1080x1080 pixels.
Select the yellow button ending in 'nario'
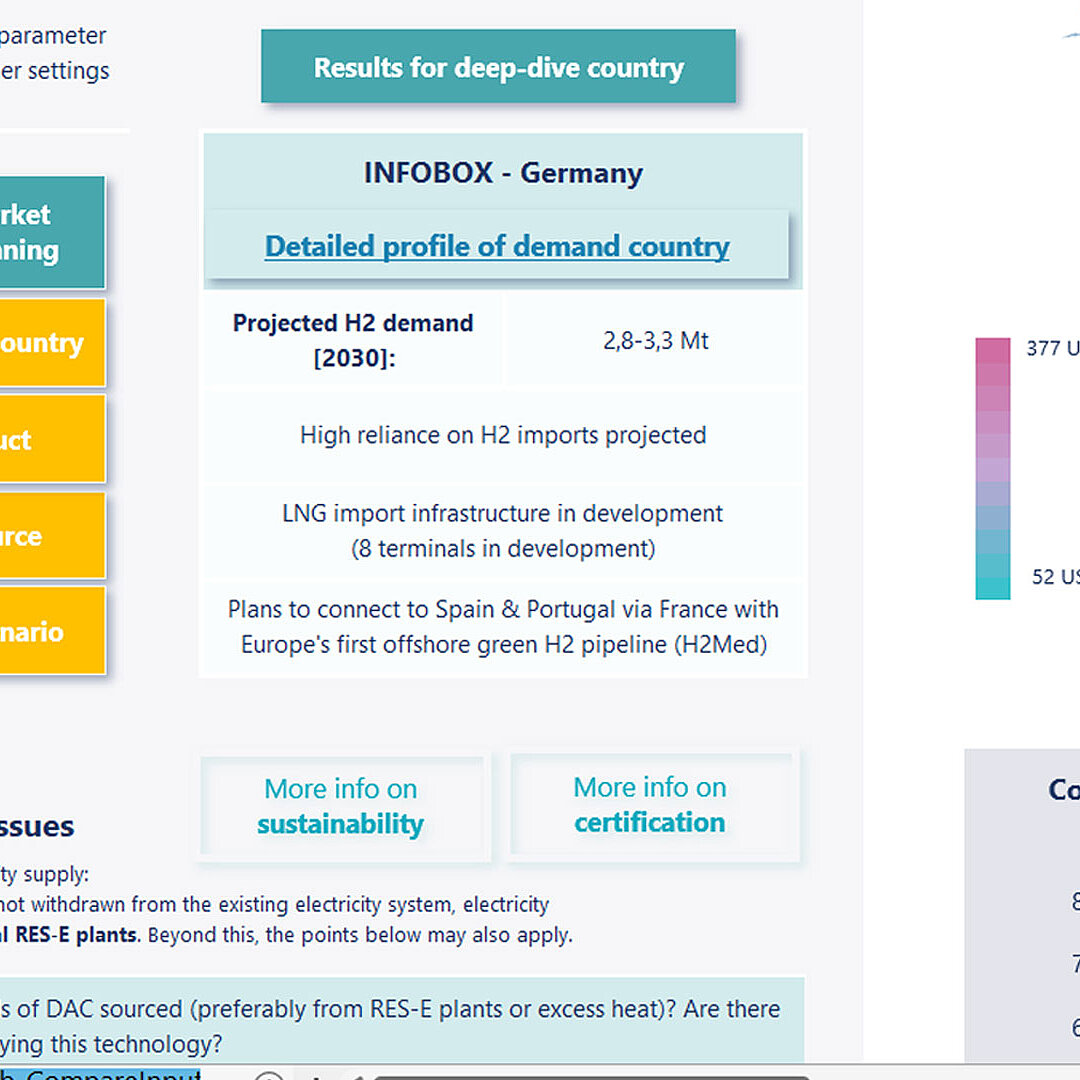click(x=52, y=630)
